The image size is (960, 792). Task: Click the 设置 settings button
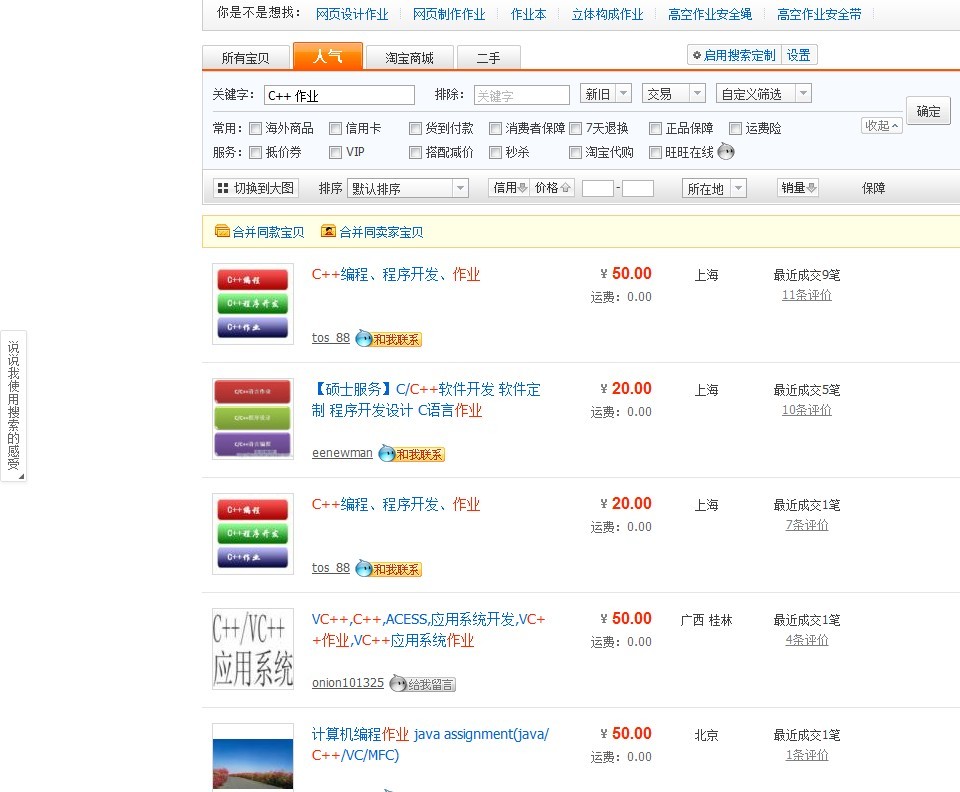tap(799, 55)
